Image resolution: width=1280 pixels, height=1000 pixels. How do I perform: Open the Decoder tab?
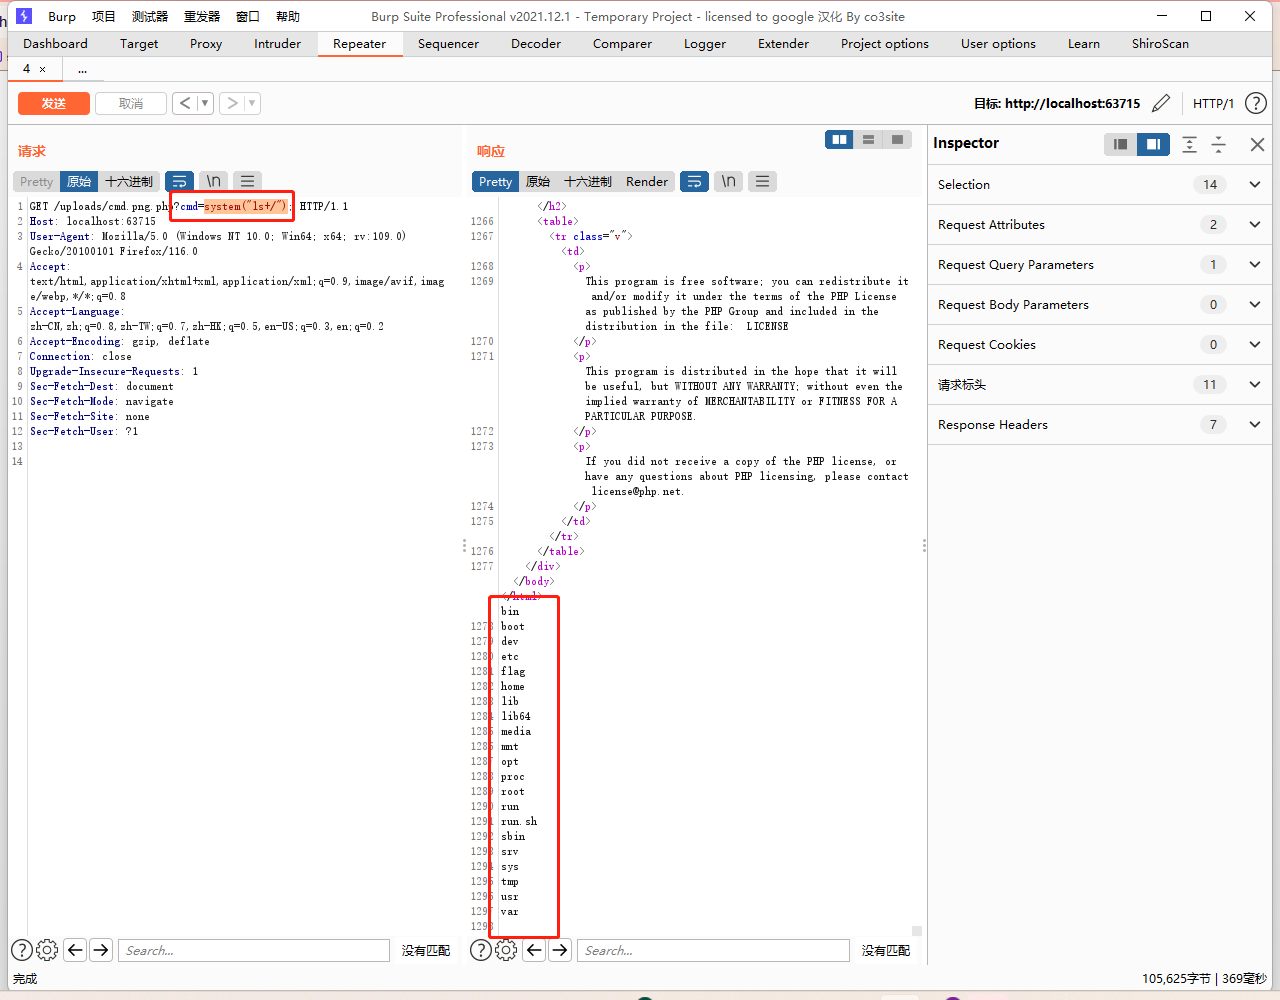[536, 43]
